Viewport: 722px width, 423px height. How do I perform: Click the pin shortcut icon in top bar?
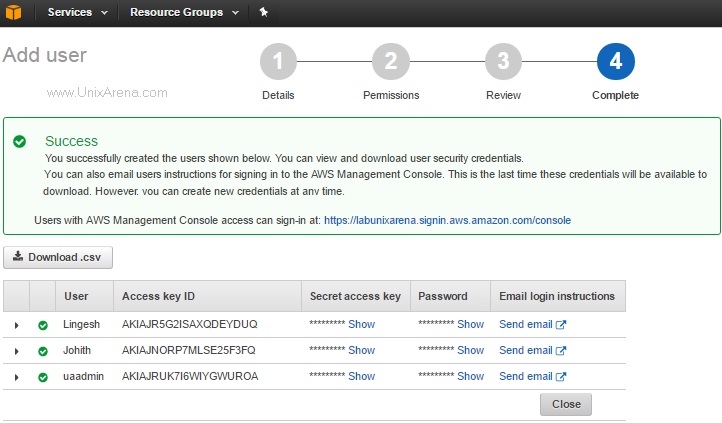point(263,12)
